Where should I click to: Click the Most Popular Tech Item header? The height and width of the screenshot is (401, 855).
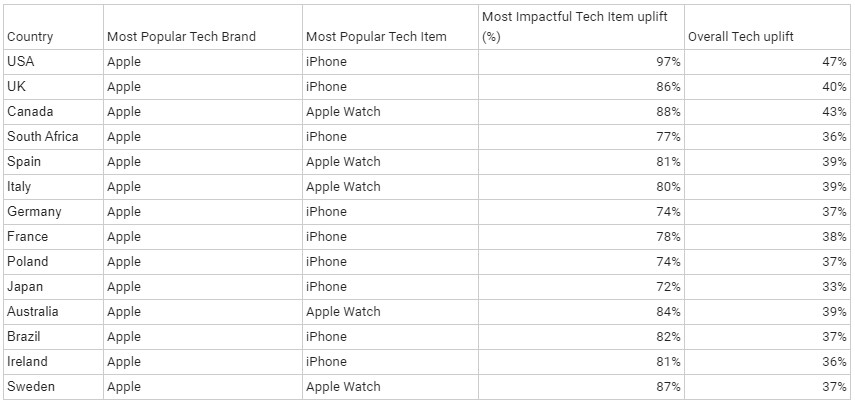[376, 37]
